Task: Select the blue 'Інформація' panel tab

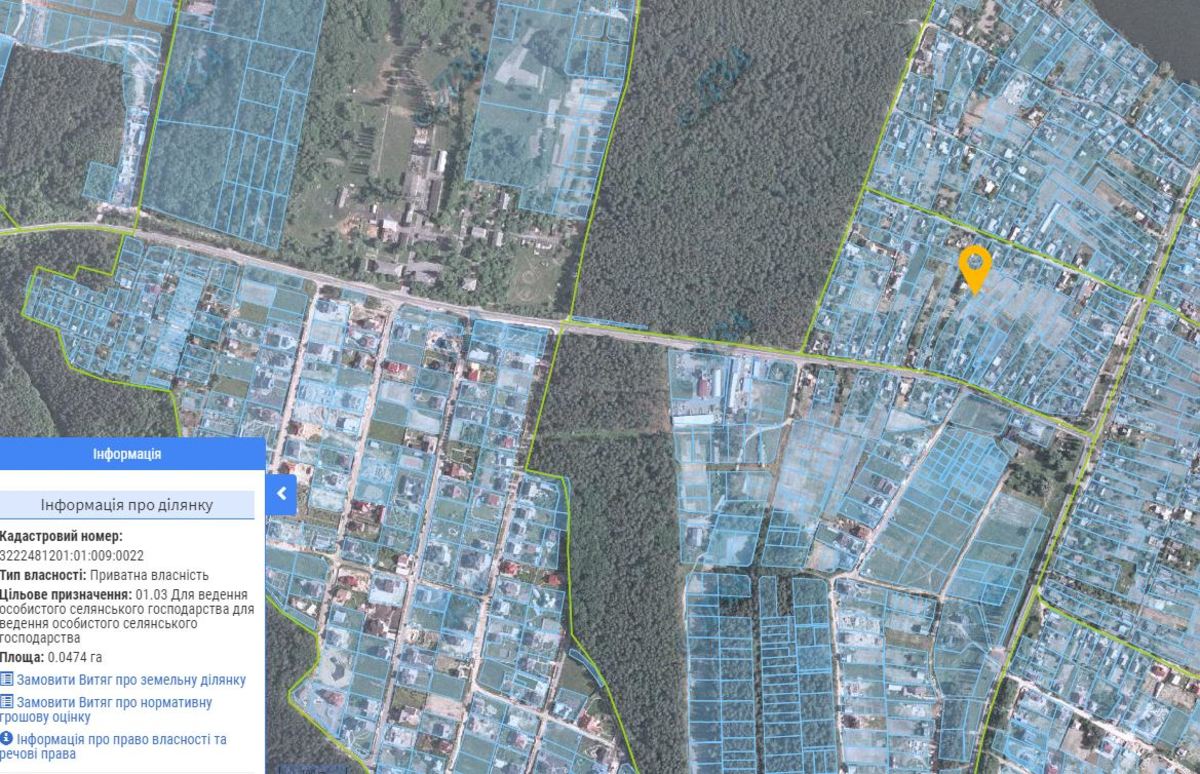Action: tap(127, 454)
